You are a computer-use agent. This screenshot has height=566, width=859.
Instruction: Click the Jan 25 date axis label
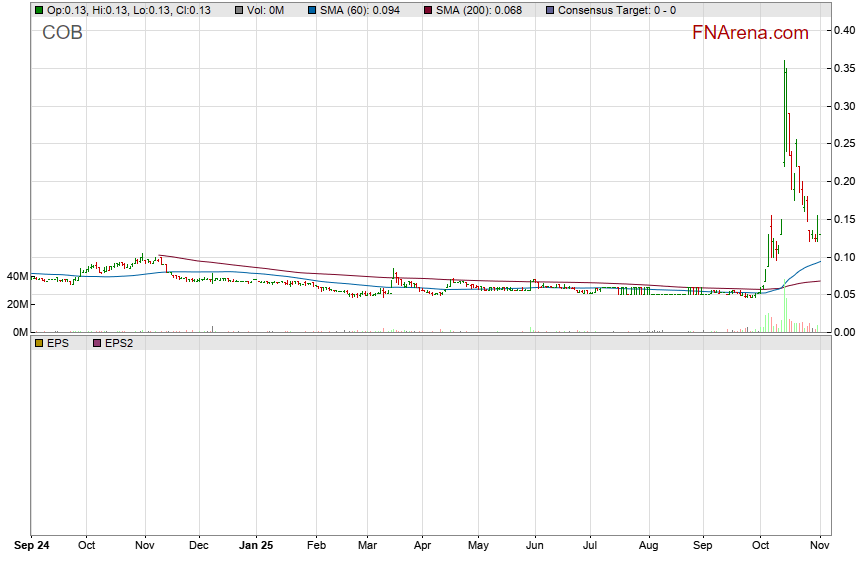(x=257, y=546)
